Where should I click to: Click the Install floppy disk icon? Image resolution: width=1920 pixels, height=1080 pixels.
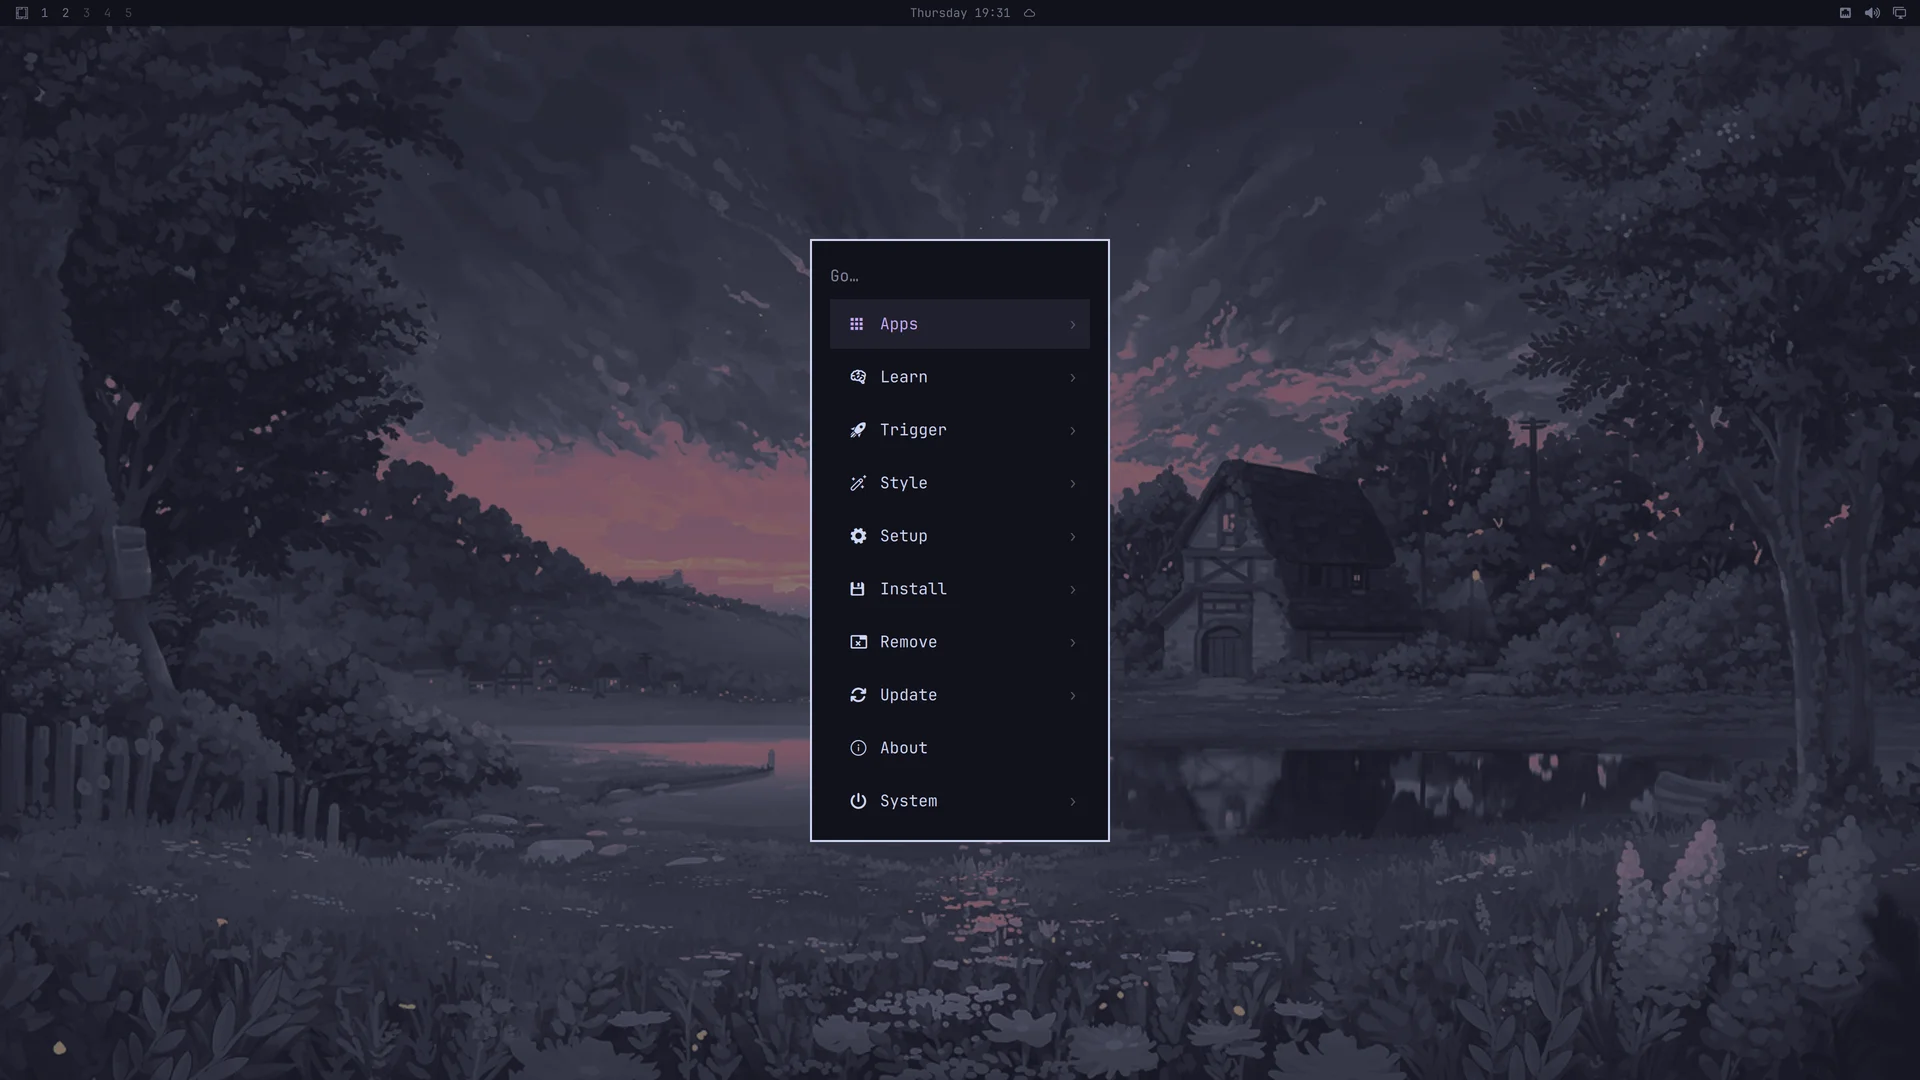pos(857,589)
